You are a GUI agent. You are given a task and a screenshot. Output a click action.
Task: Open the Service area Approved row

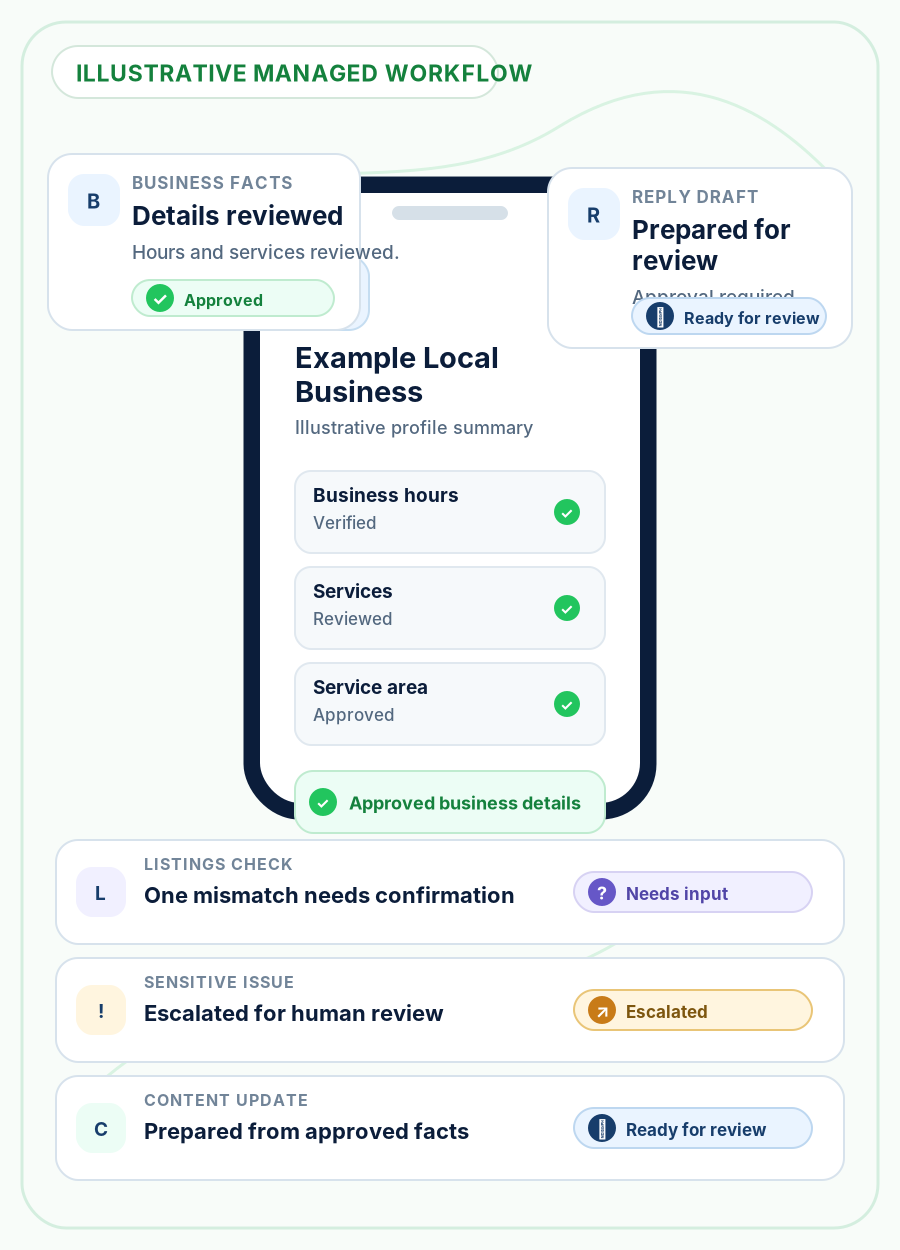point(450,704)
